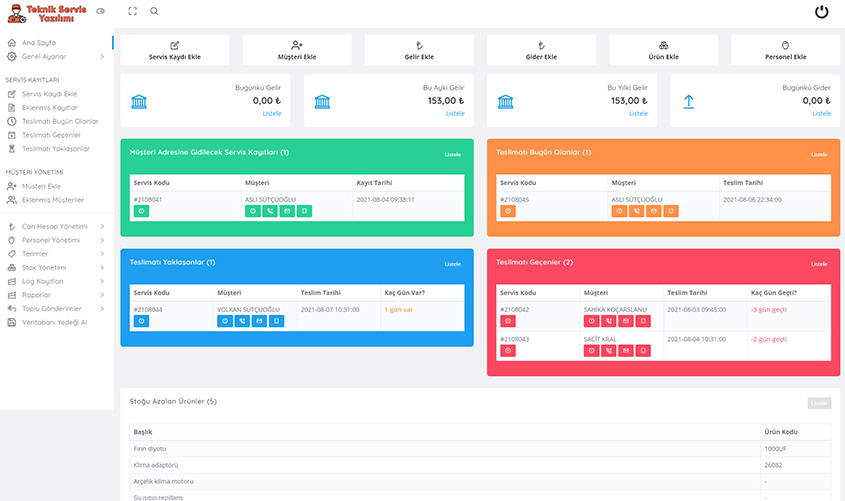Viewport: 845px width, 501px height.
Task: Click orange phone icon for ASLI SÜTÇÜOĞLU
Action: (636, 211)
